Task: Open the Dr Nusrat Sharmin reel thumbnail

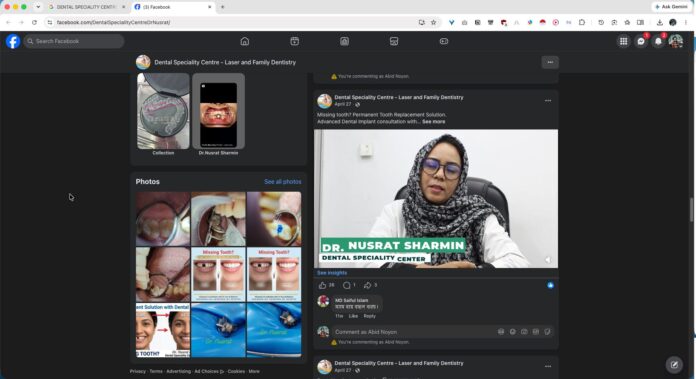Action: click(x=218, y=111)
